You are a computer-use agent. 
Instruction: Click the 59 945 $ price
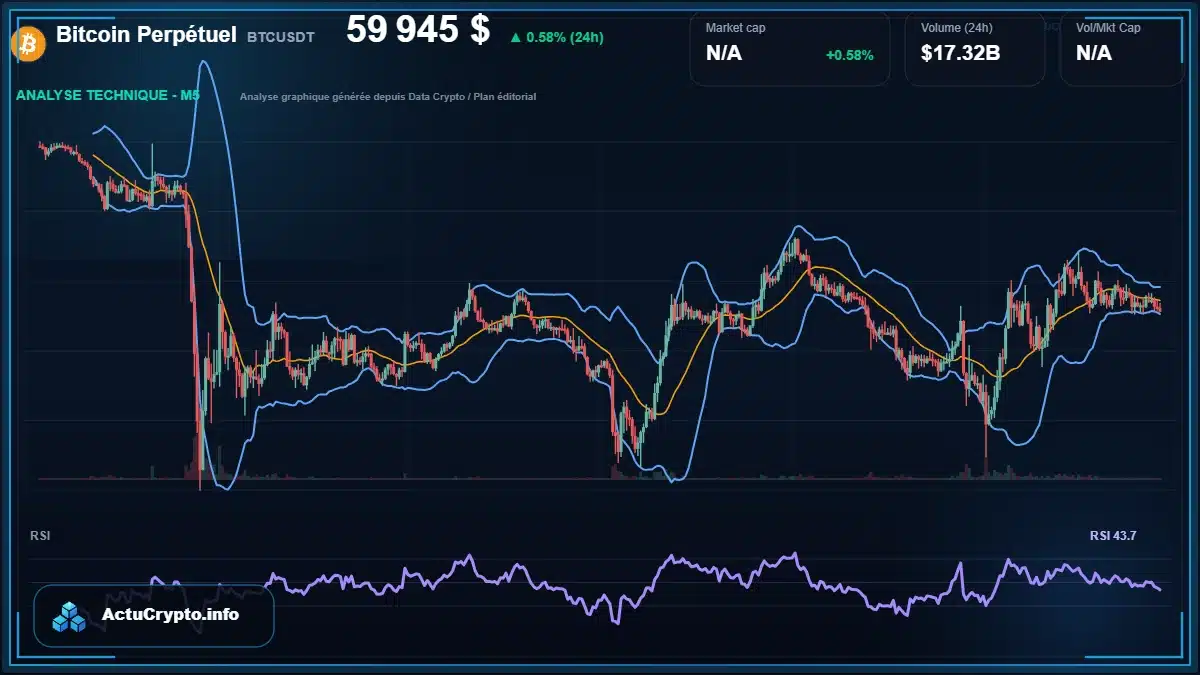(x=418, y=30)
